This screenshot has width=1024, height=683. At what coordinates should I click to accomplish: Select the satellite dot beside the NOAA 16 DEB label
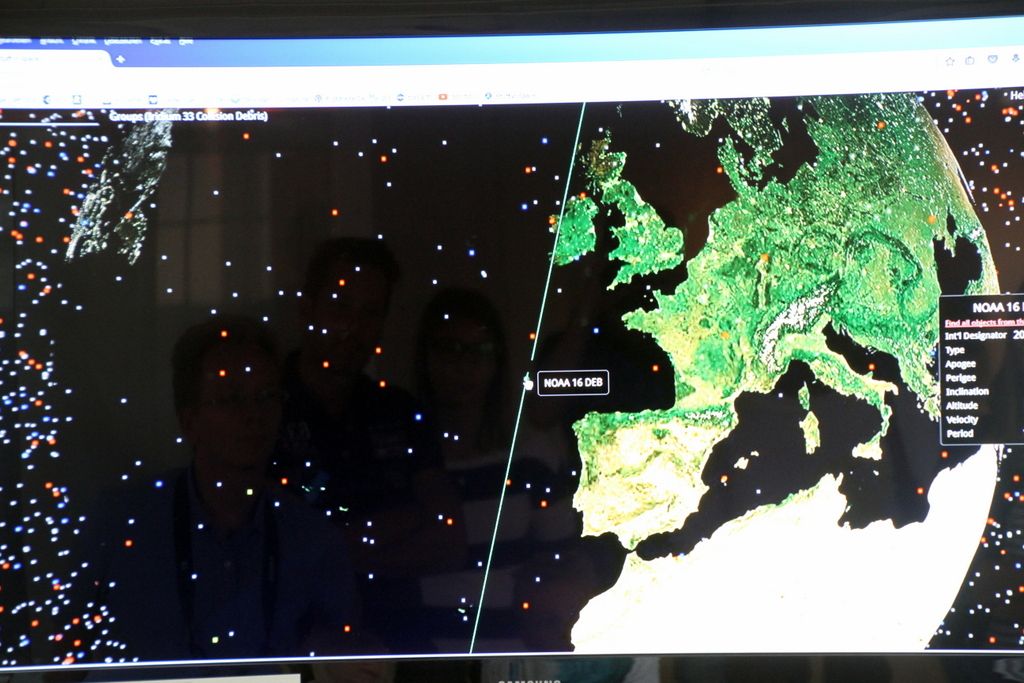pyautogui.click(x=528, y=381)
